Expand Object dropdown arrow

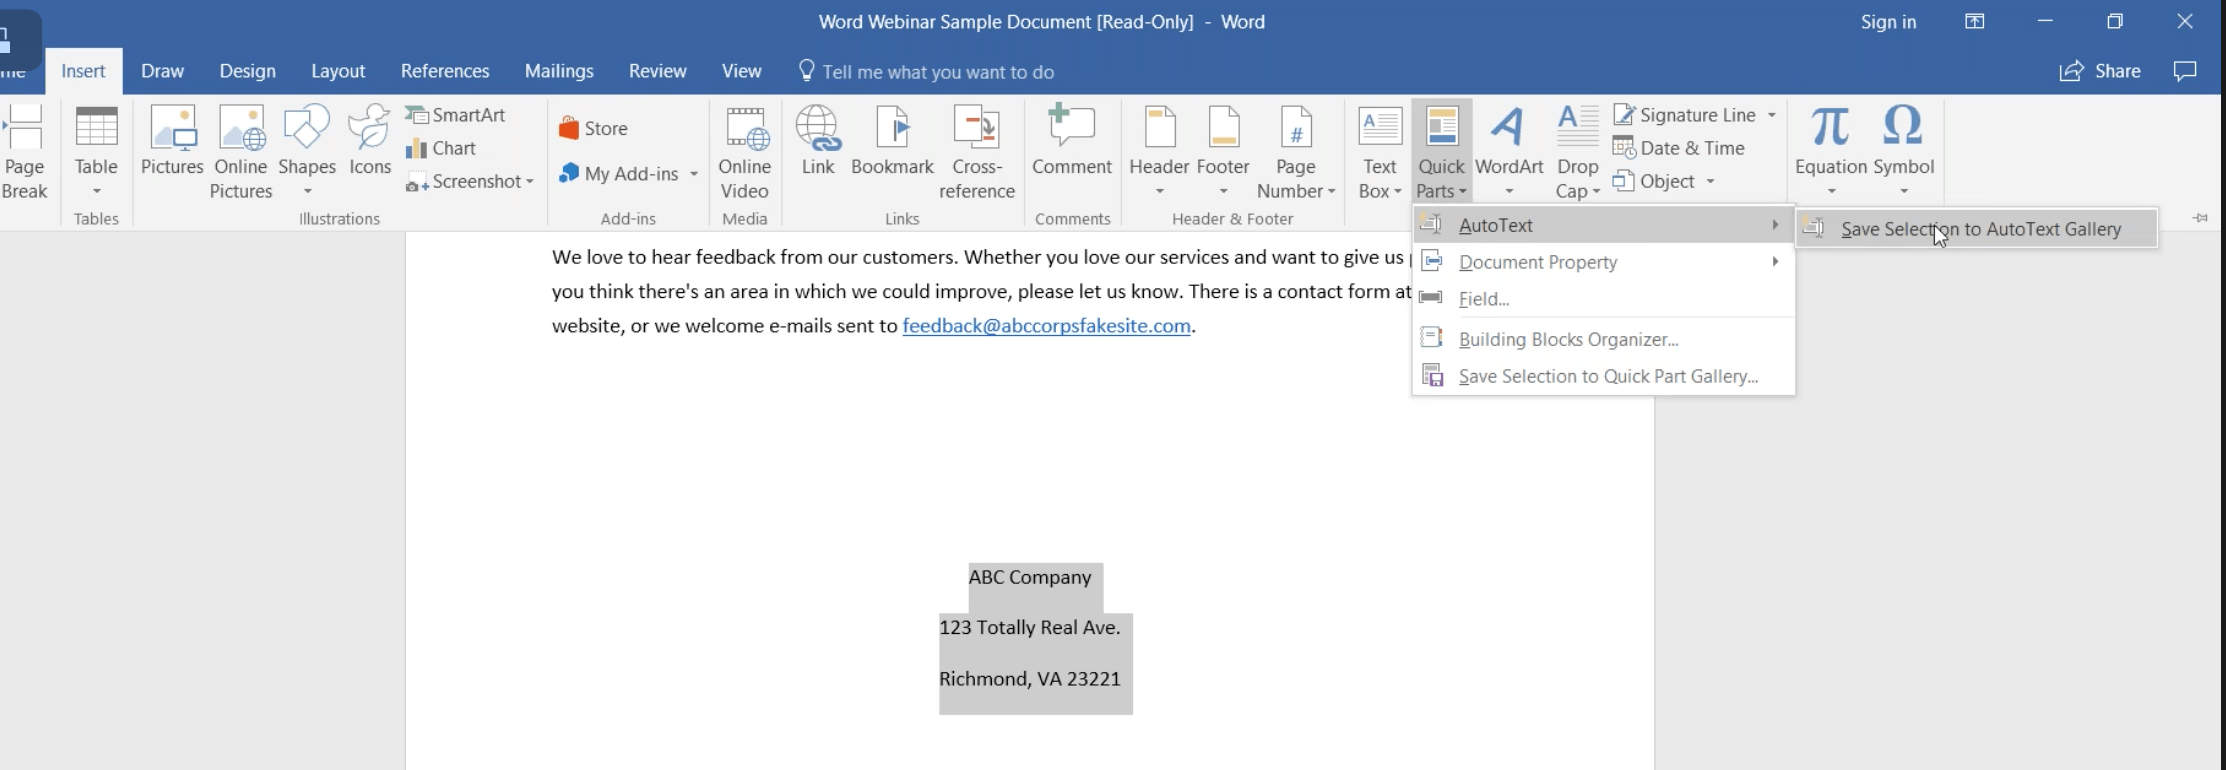(1710, 181)
